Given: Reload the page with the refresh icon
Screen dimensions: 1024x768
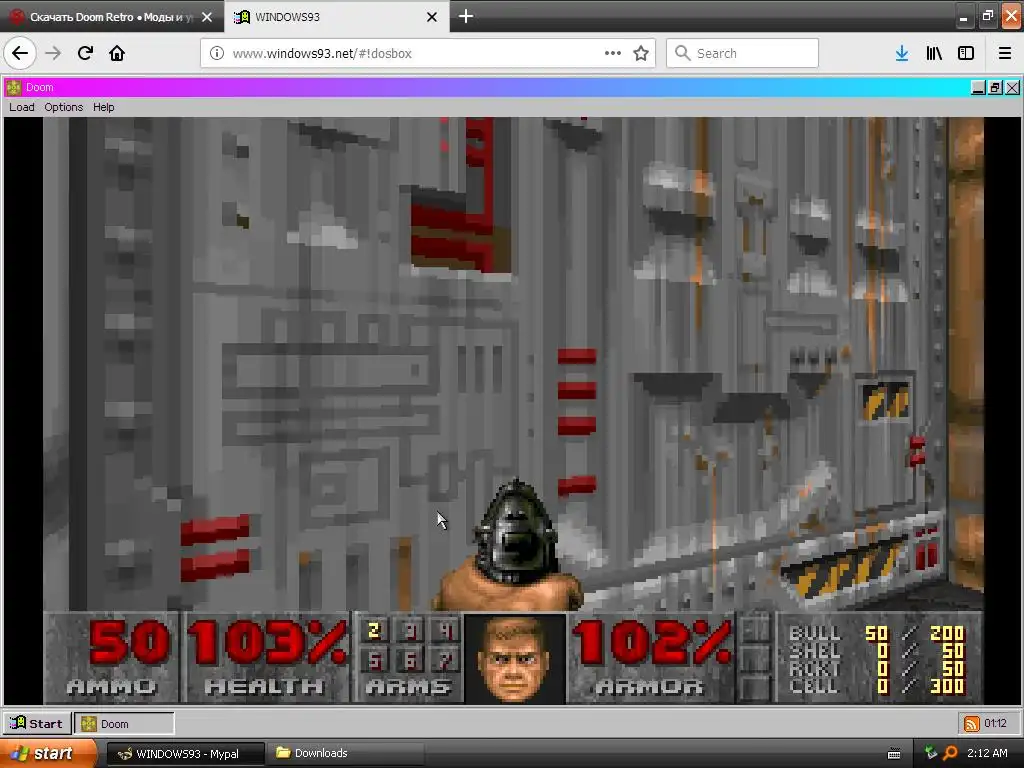Looking at the screenshot, I should pos(86,53).
